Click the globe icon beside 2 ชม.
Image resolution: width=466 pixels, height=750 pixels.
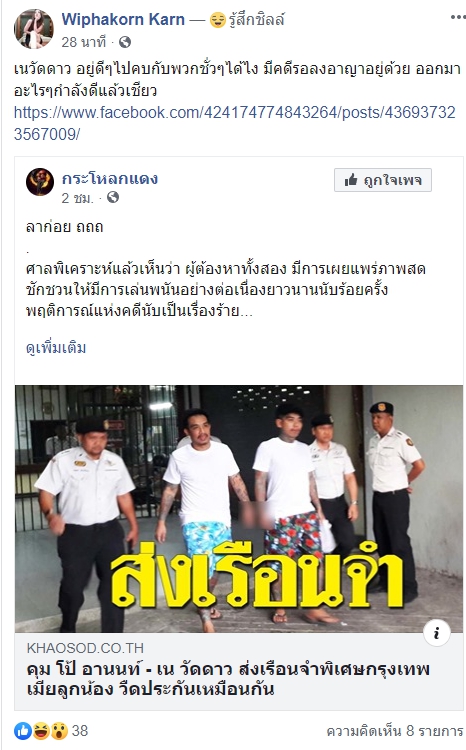(113, 197)
